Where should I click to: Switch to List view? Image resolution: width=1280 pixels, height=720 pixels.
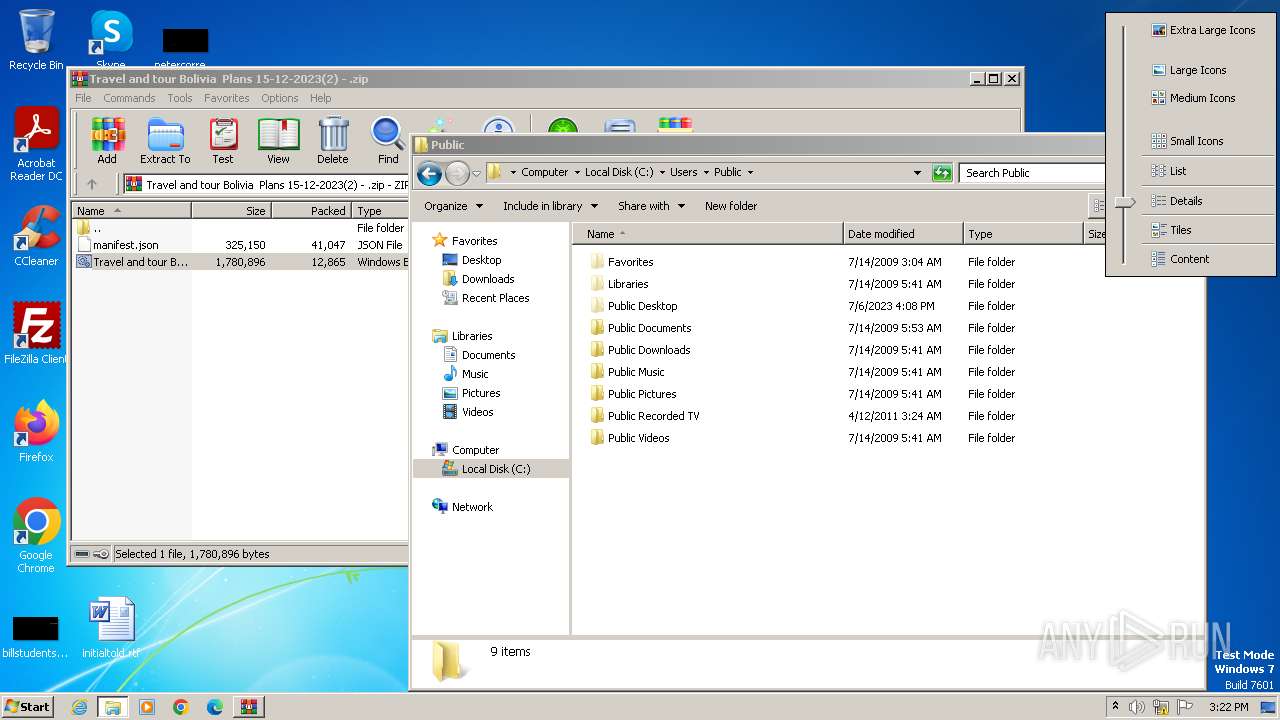click(x=1169, y=171)
